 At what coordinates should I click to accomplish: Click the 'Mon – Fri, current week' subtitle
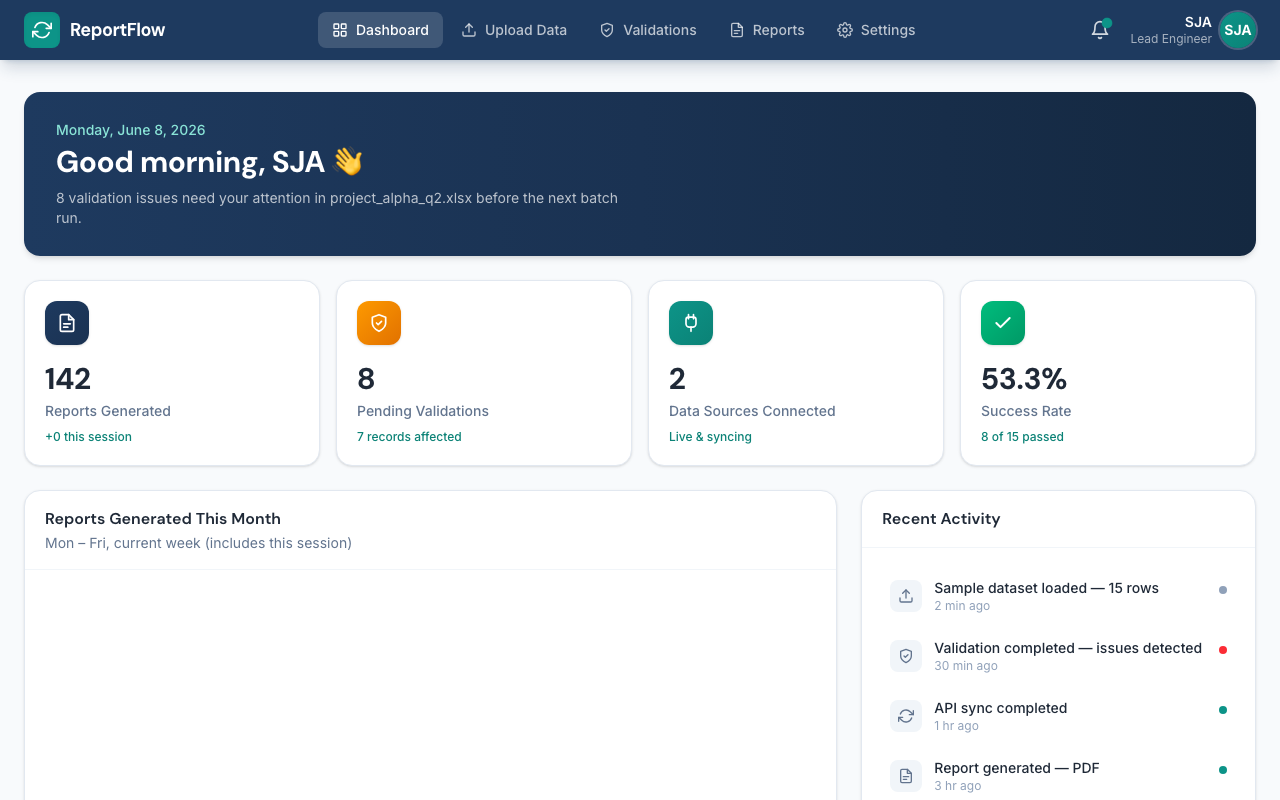(x=198, y=543)
